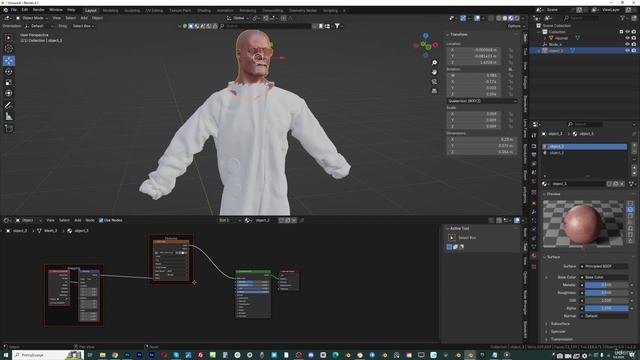Click the viewport zoom magnifier icon
The height and width of the screenshot is (360, 640).
pos(434,62)
